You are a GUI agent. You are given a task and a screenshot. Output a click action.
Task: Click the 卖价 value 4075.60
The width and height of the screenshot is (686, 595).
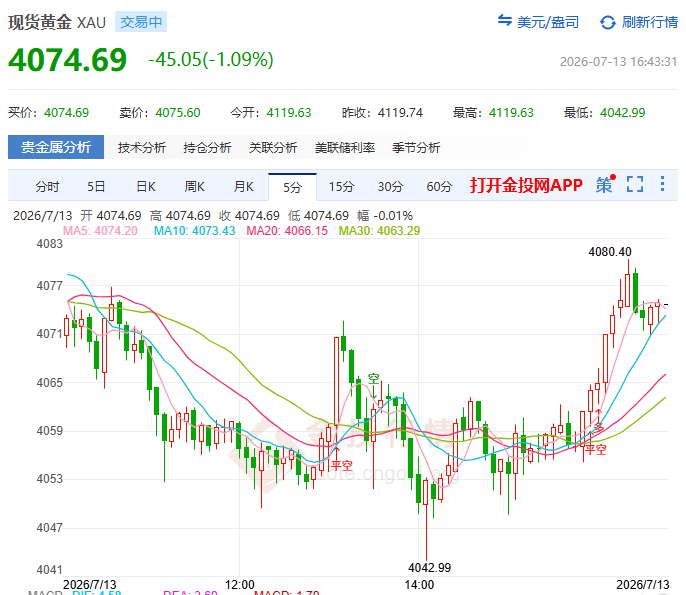coord(178,113)
